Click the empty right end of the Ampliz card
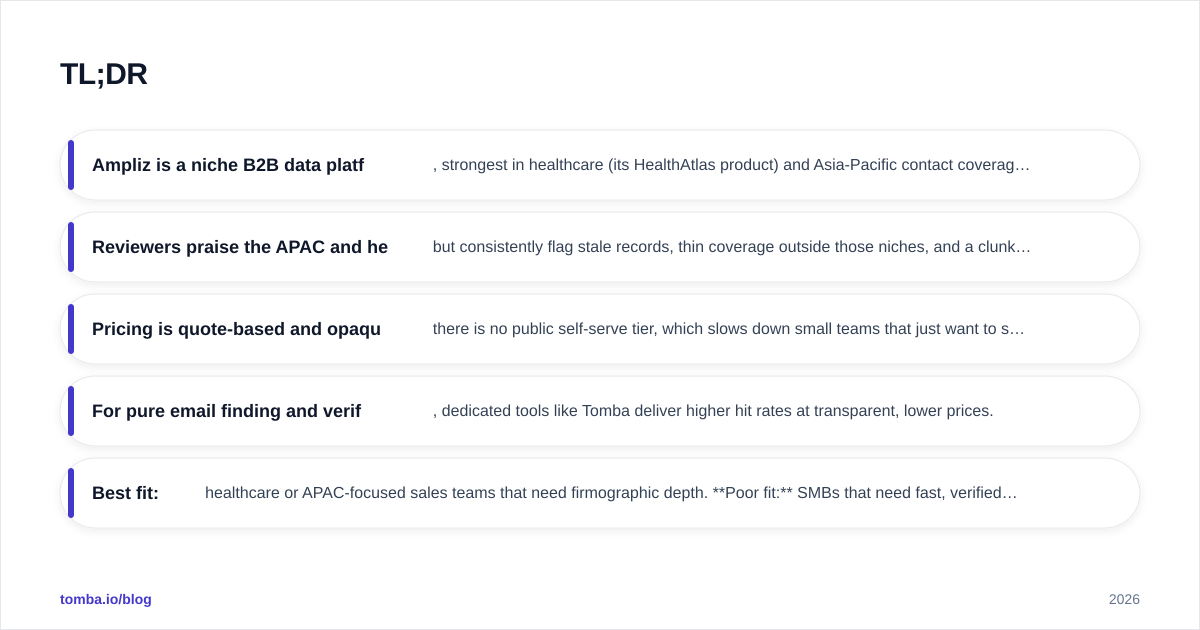Image resolution: width=1200 pixels, height=630 pixels. [x=1083, y=165]
